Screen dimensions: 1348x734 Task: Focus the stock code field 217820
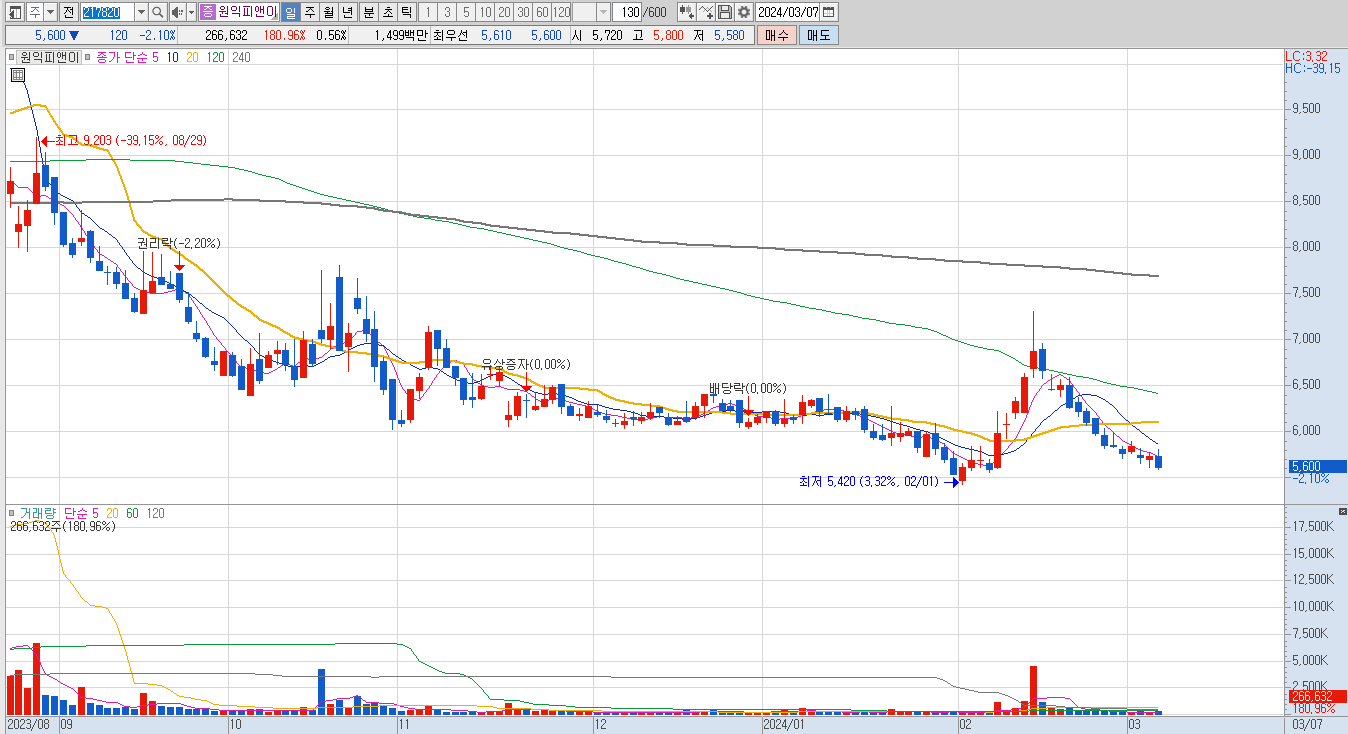pyautogui.click(x=106, y=12)
